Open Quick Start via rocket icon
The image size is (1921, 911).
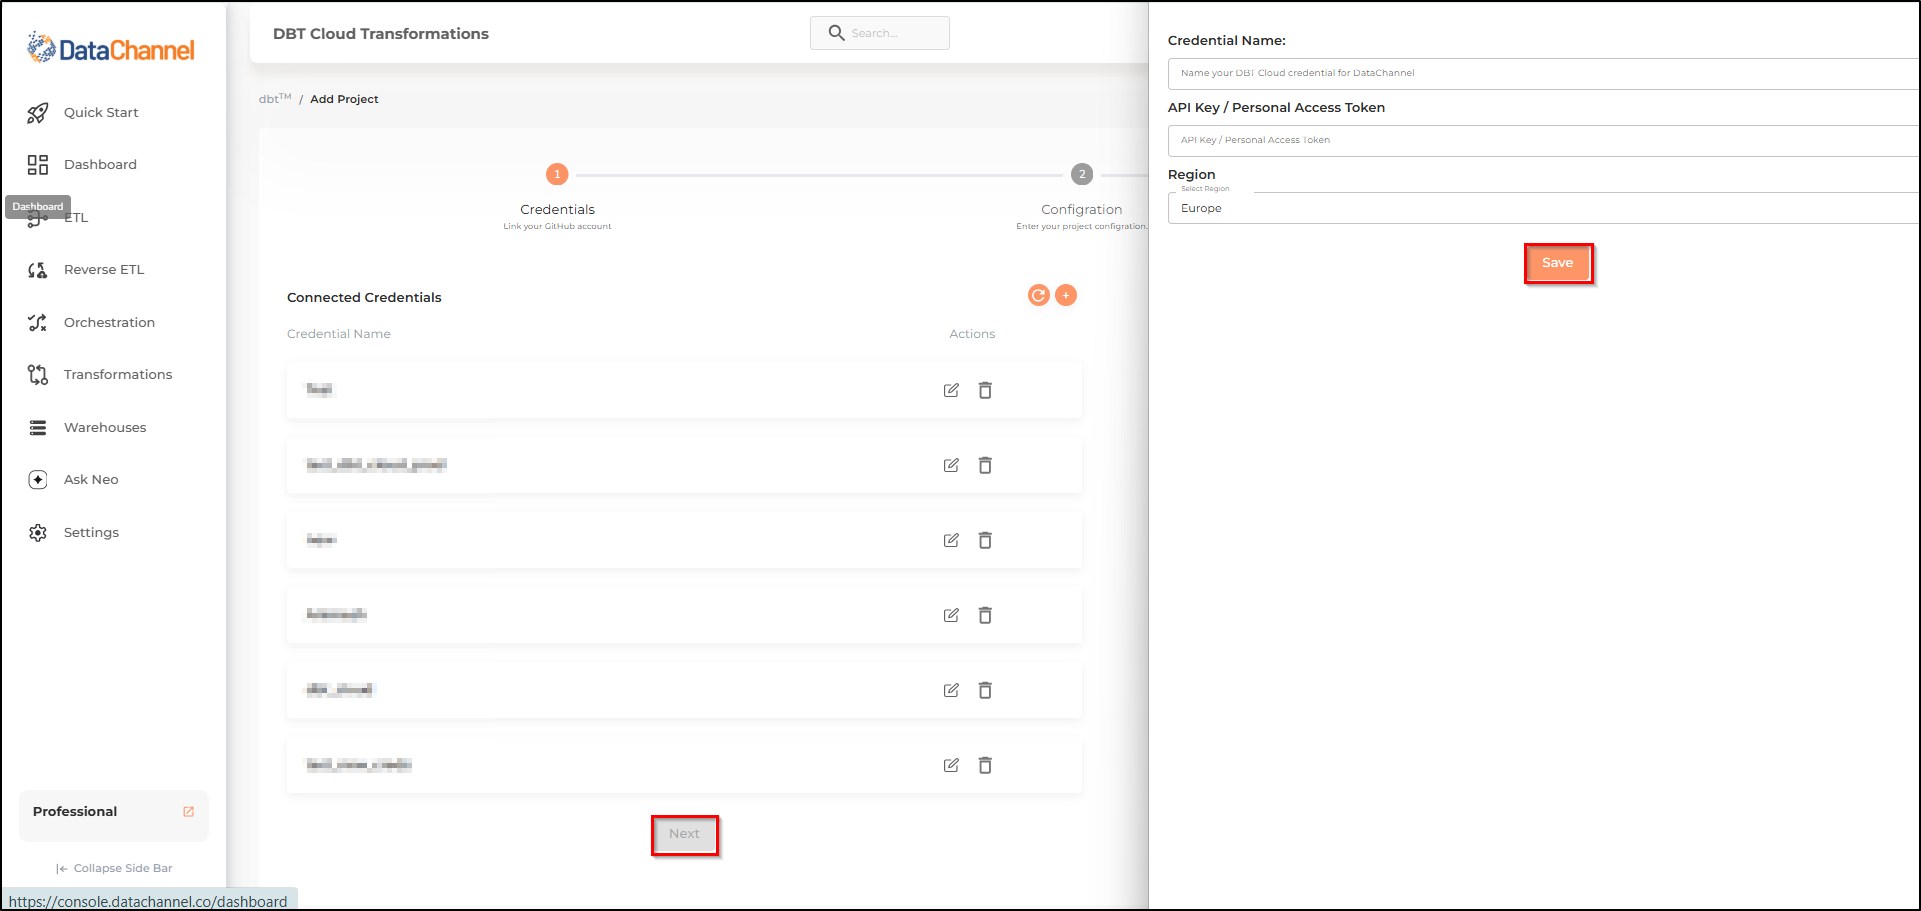point(38,113)
